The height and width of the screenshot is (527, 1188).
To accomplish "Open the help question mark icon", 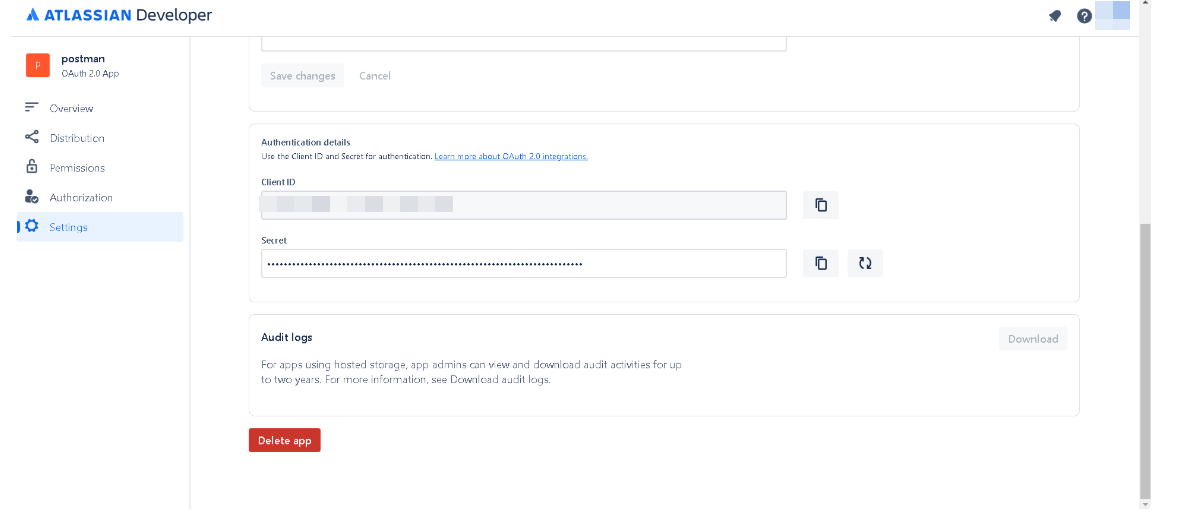I will pyautogui.click(x=1083, y=16).
